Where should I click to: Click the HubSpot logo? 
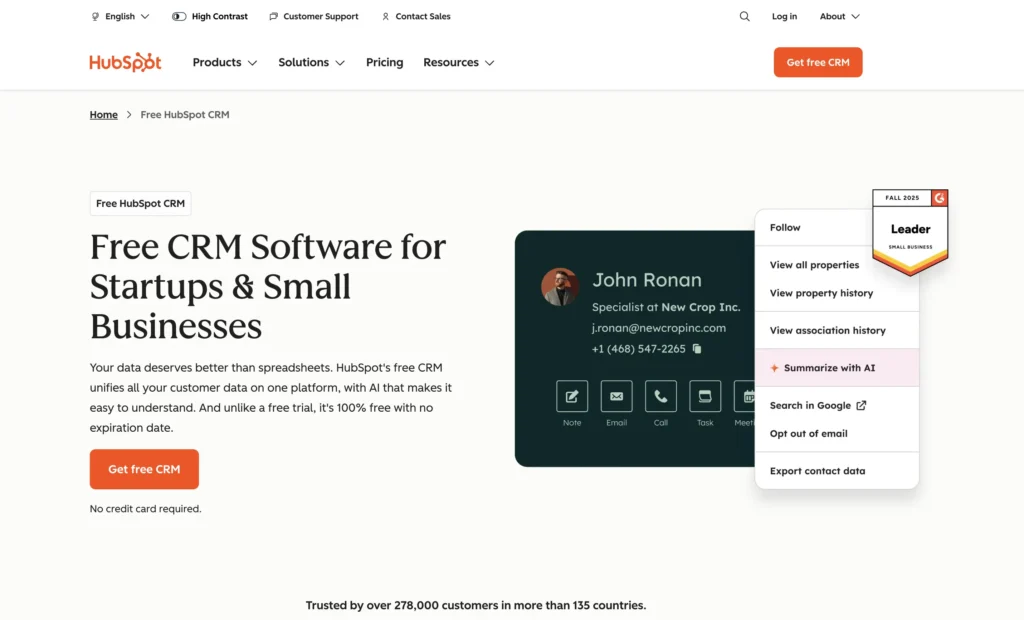coord(125,62)
